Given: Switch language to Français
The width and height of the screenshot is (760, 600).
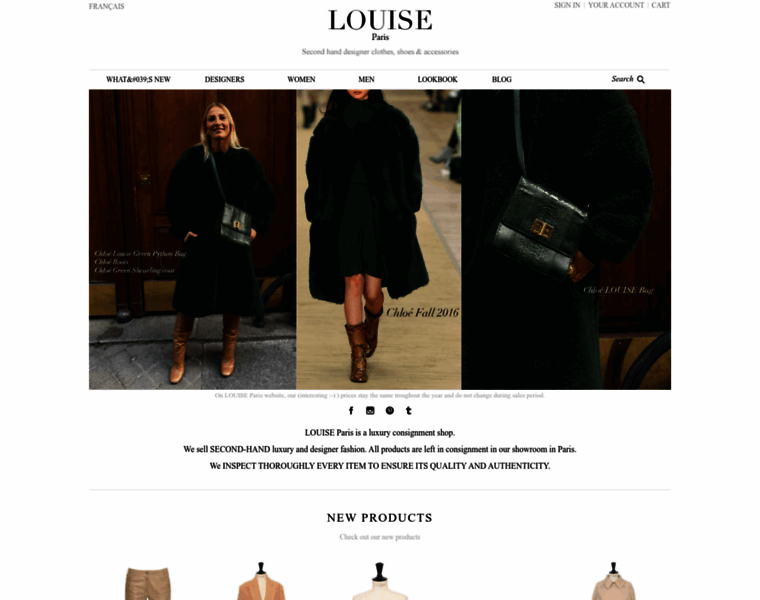Looking at the screenshot, I should click(x=107, y=6).
